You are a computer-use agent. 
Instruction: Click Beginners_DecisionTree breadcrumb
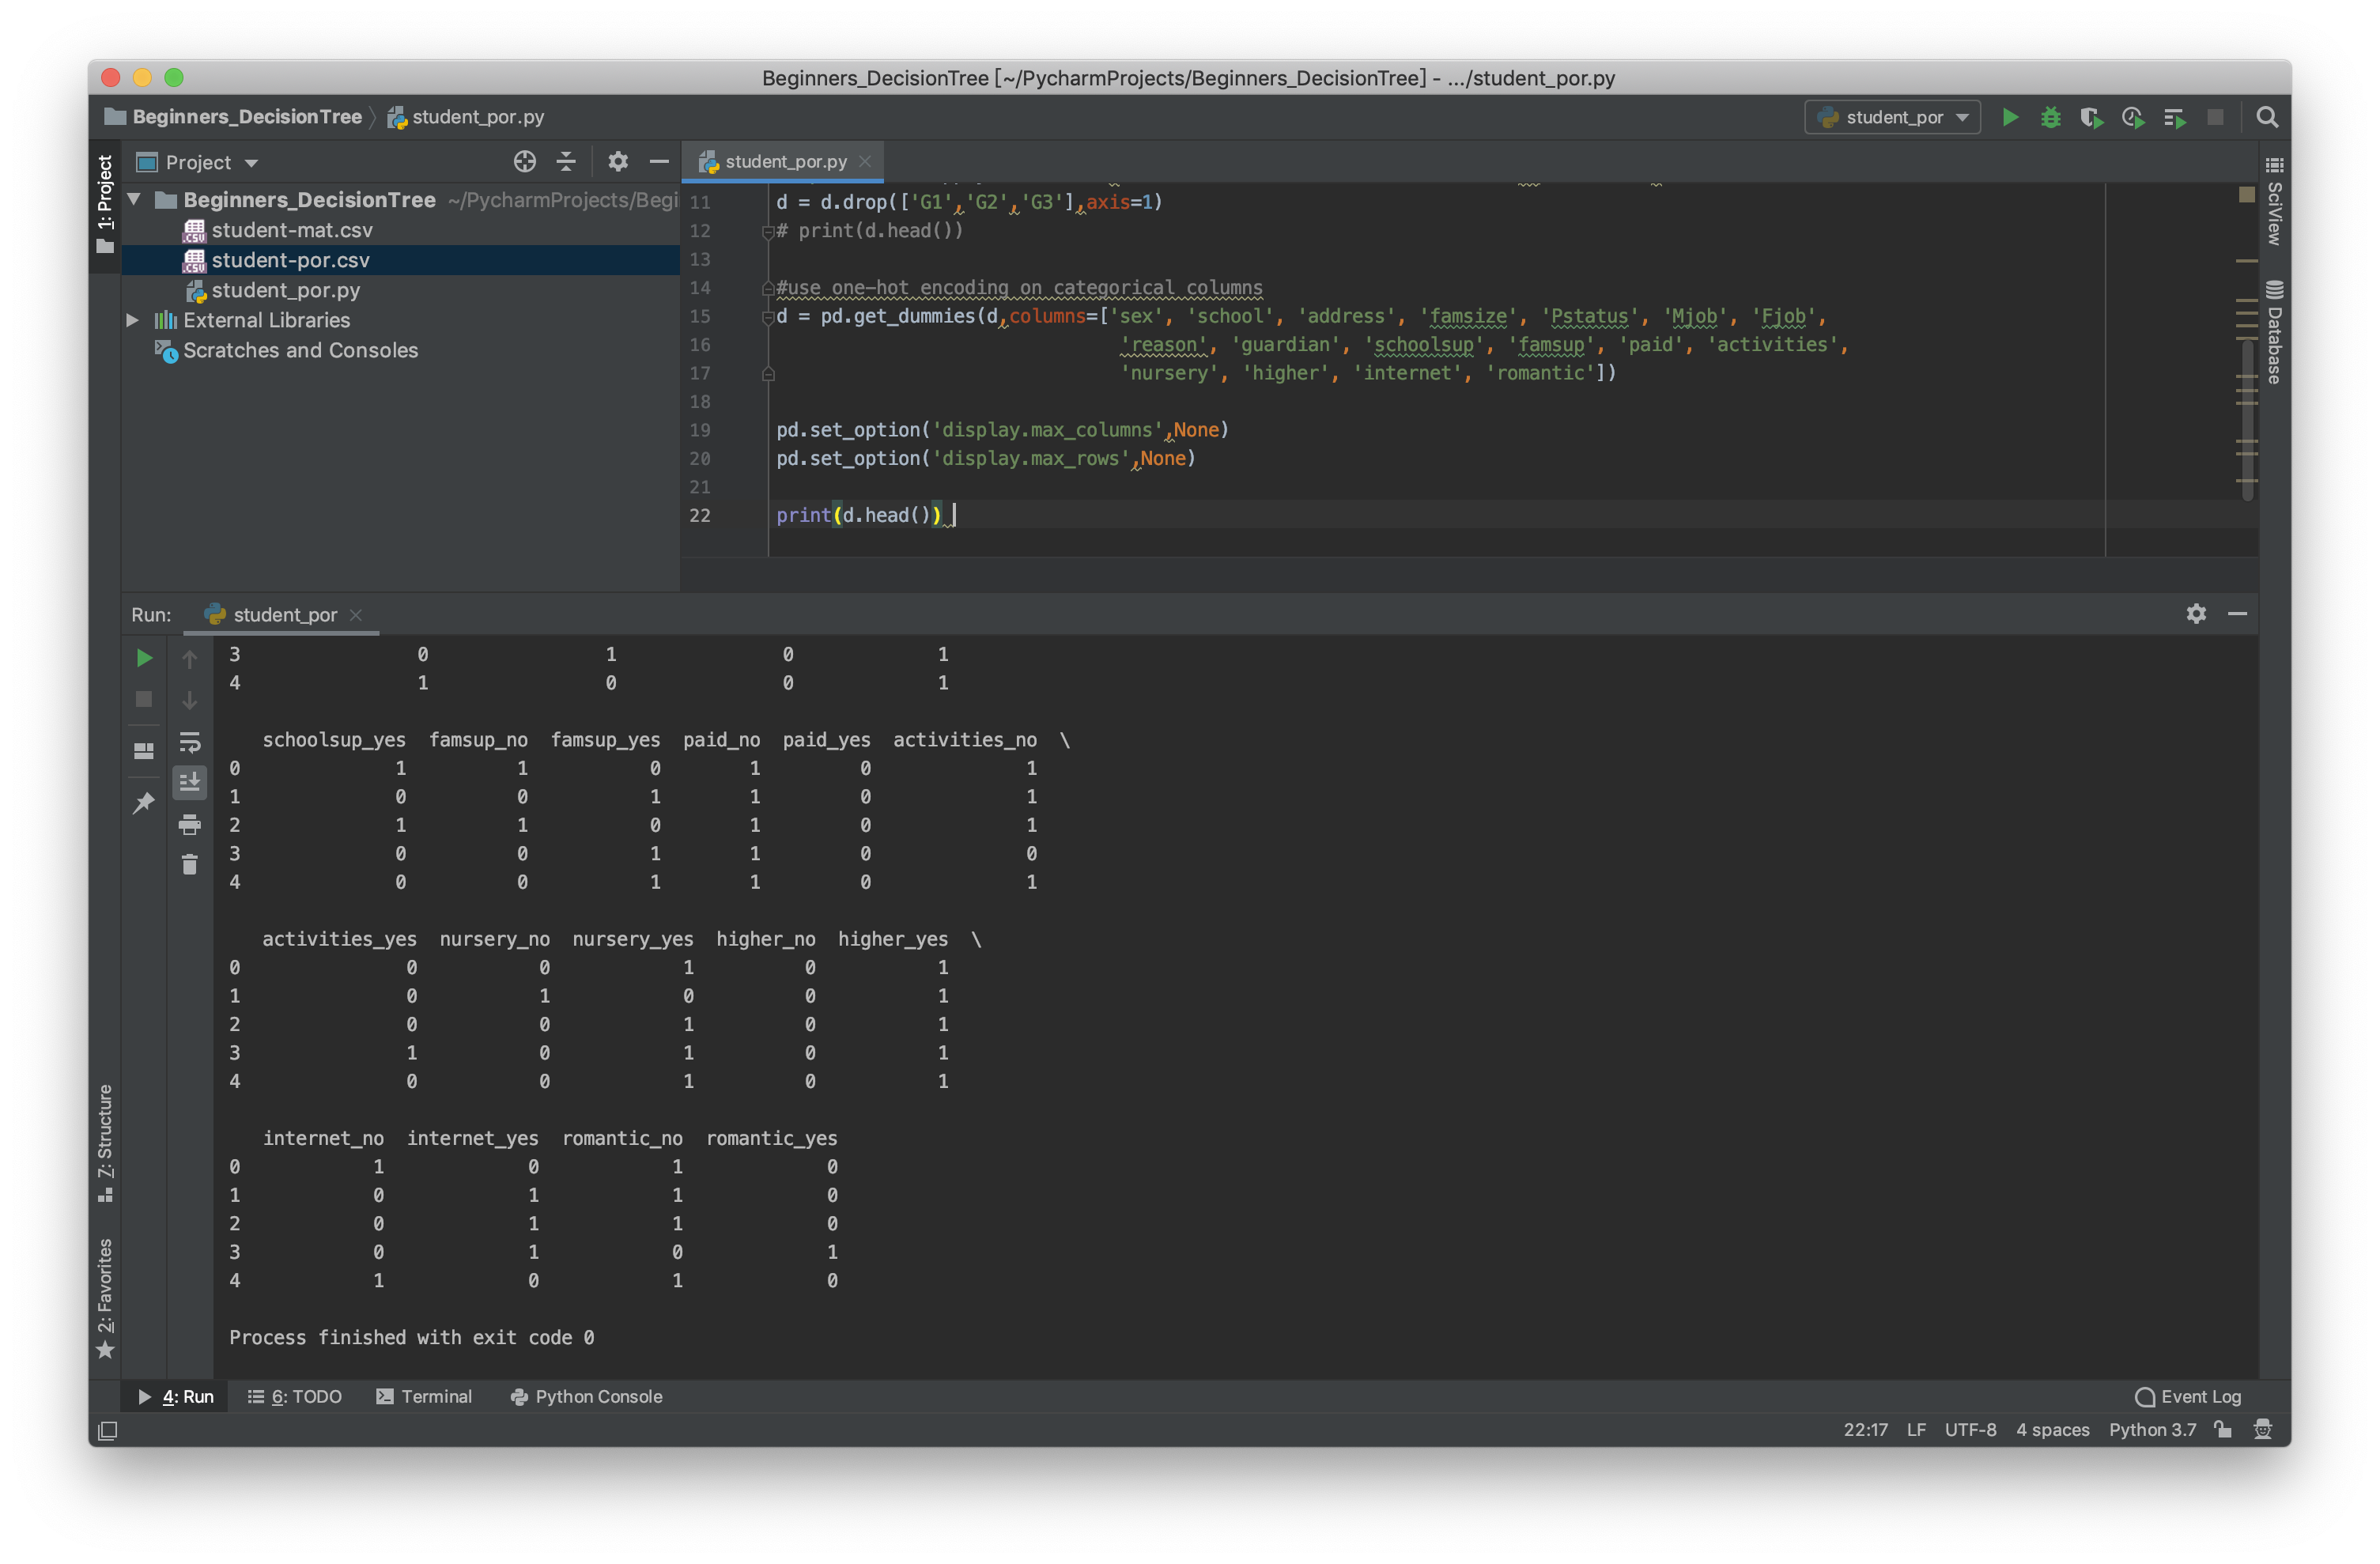pyautogui.click(x=234, y=117)
